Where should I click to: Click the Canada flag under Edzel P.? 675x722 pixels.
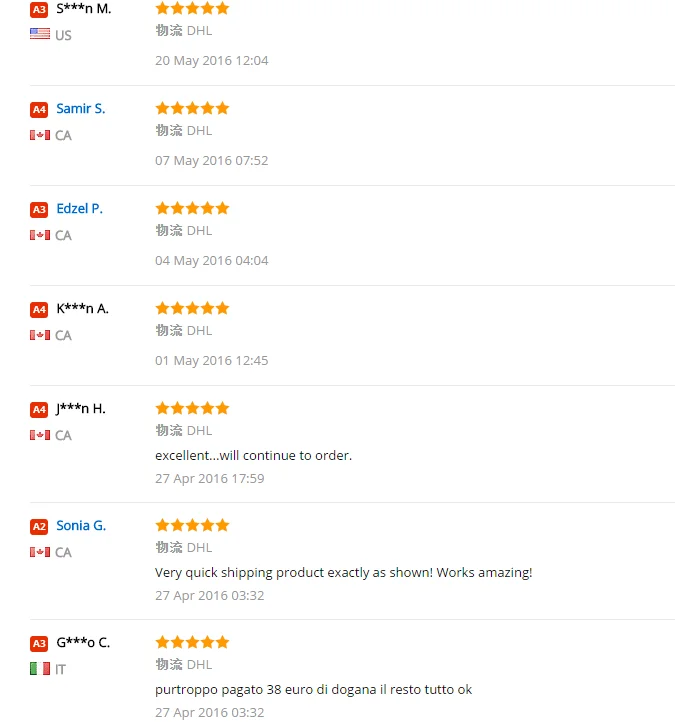(40, 235)
